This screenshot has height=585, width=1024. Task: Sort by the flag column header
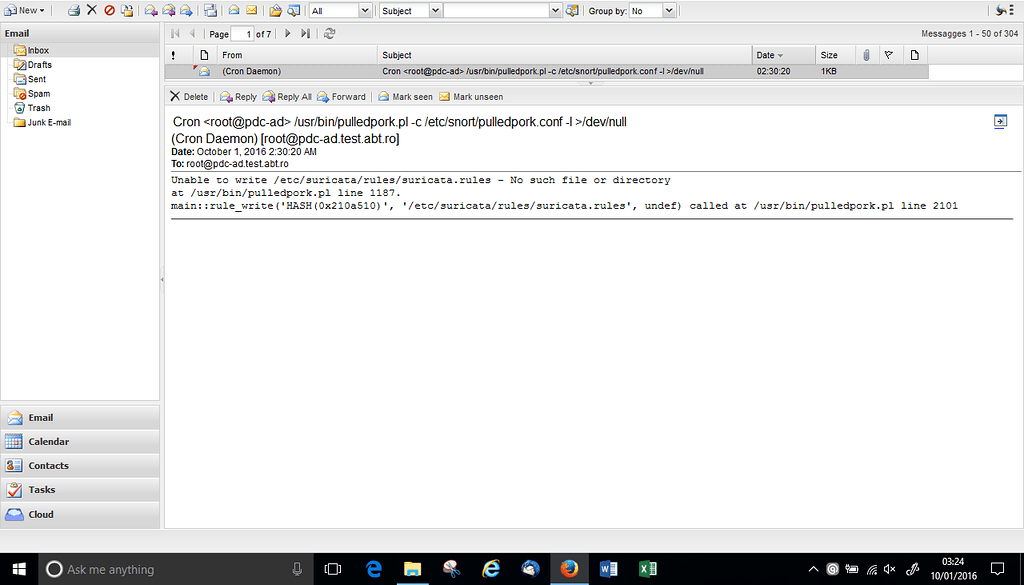point(889,55)
